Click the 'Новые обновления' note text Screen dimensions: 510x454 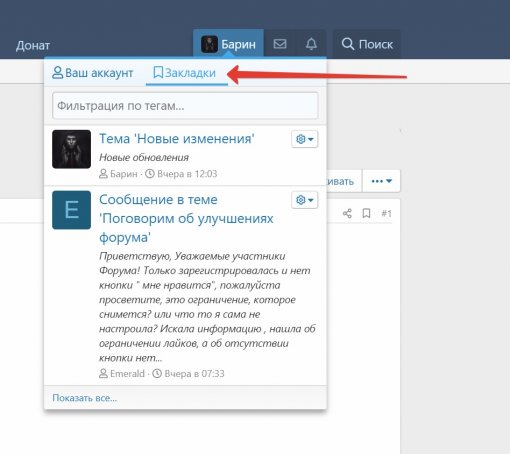(144, 157)
